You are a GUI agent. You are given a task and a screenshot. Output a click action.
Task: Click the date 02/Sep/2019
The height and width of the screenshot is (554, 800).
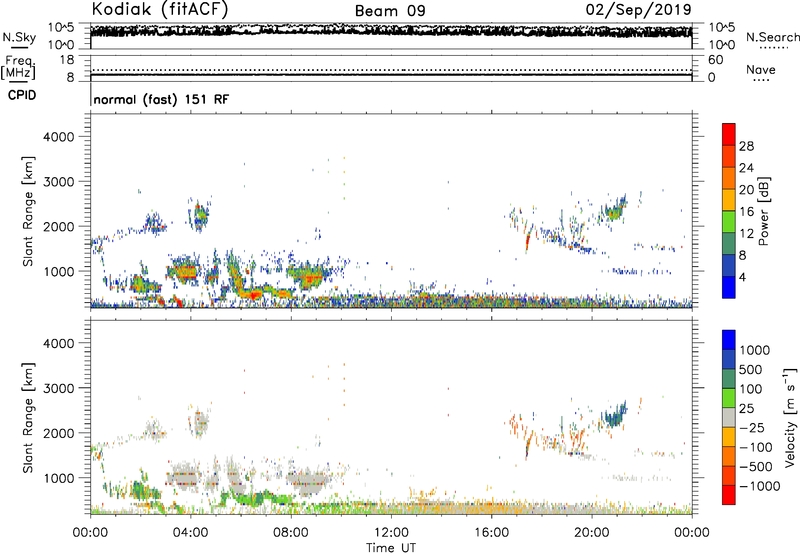(x=638, y=9)
